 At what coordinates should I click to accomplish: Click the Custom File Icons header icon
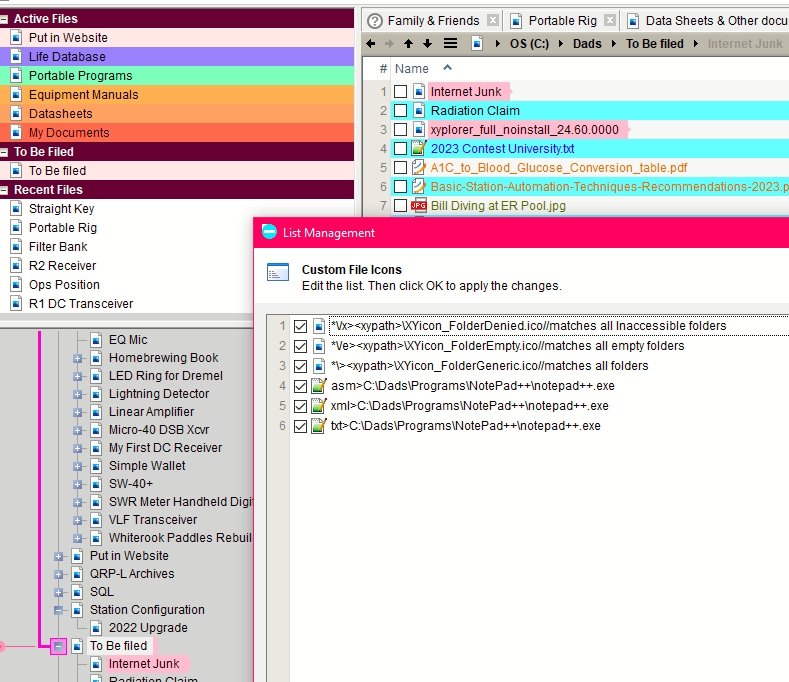(278, 272)
